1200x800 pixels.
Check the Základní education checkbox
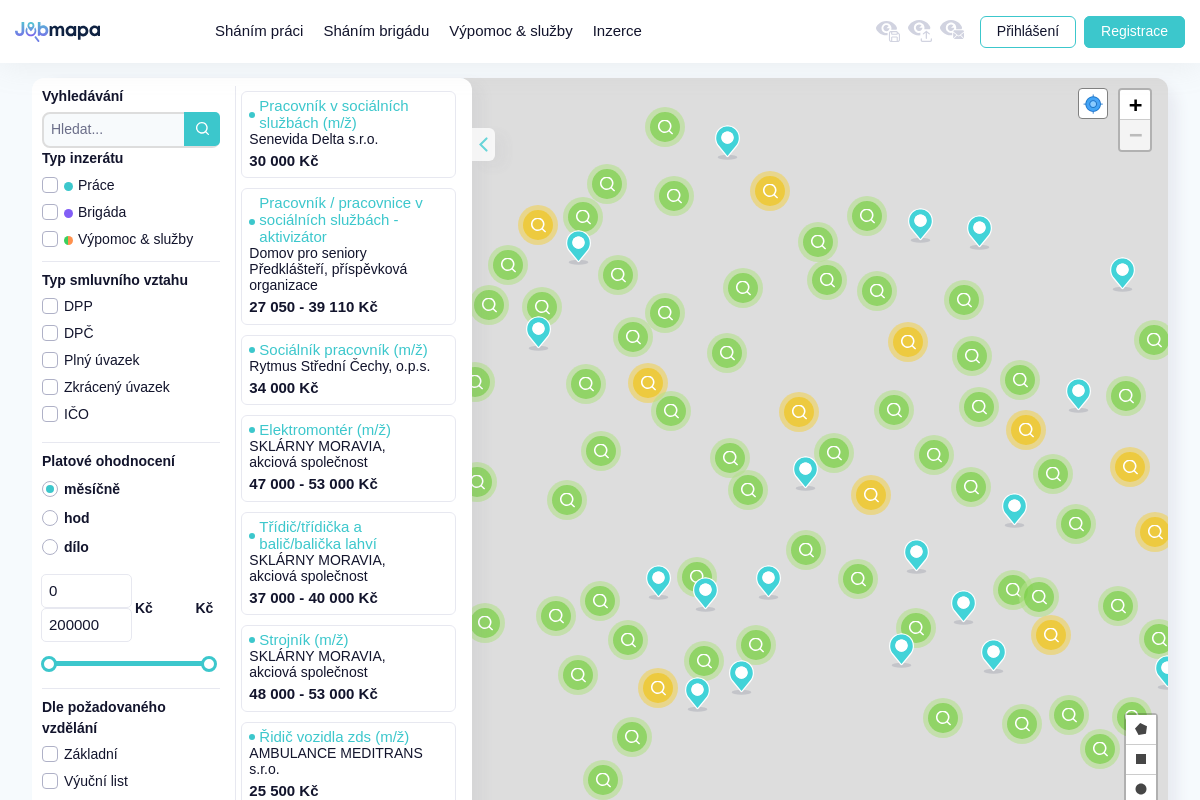[x=50, y=754]
